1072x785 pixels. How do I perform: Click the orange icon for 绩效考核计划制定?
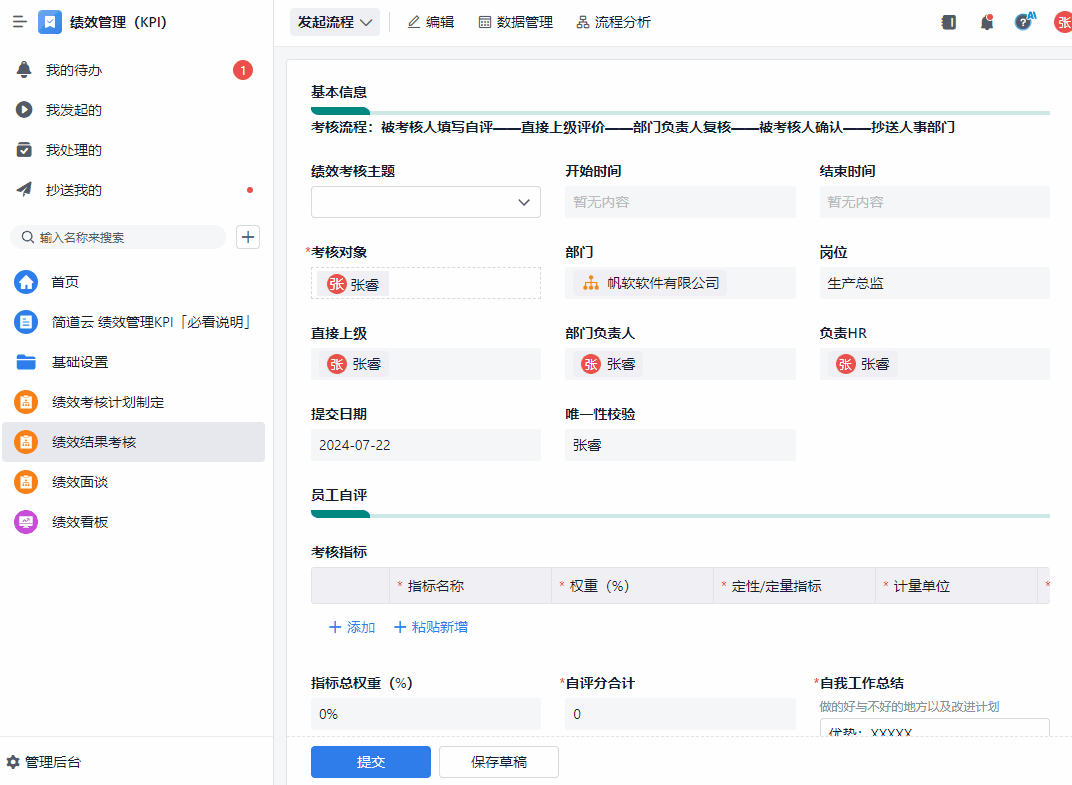[x=26, y=402]
